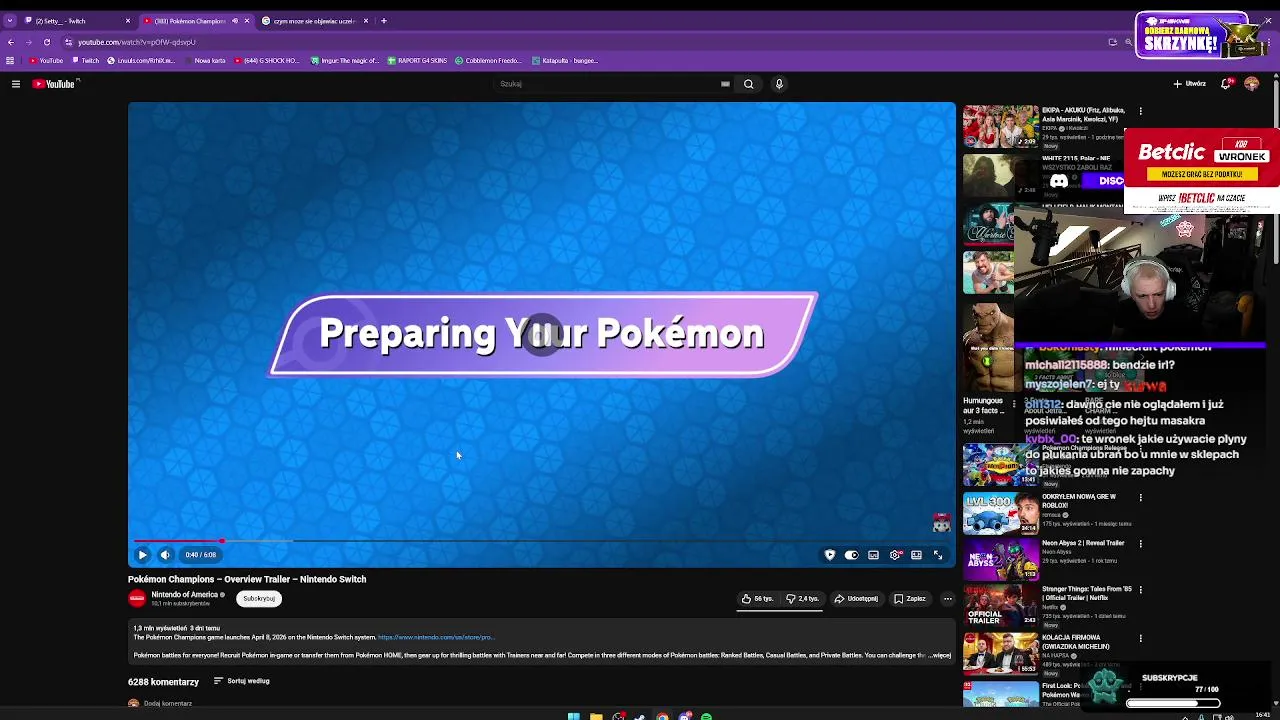
Task: Open options for EKIPA - AKUKU video
Action: coord(1140,111)
